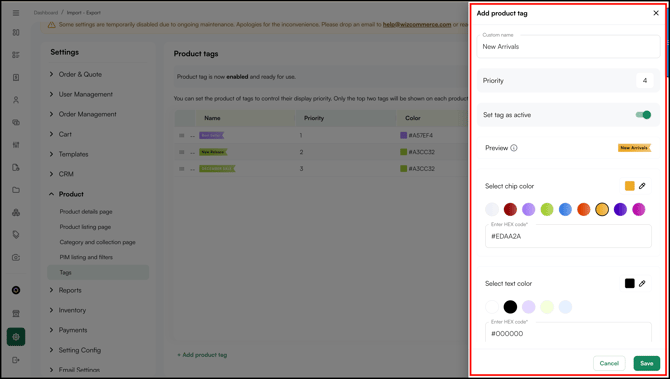Viewport: 670px width, 379px height.
Task: Click the pencil icon beside text color
Action: point(642,283)
